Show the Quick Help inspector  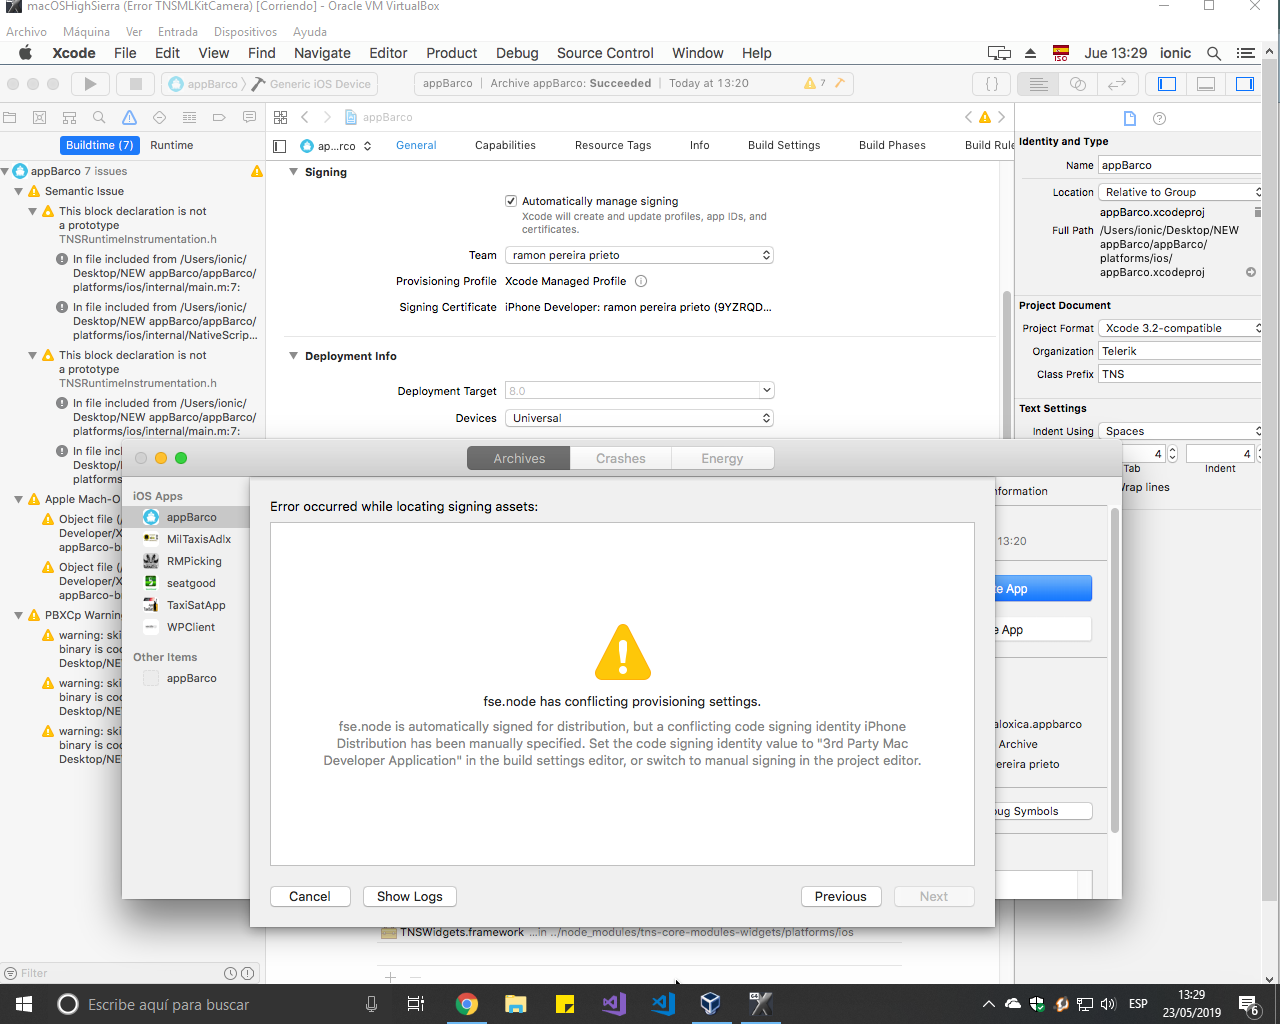point(1160,118)
